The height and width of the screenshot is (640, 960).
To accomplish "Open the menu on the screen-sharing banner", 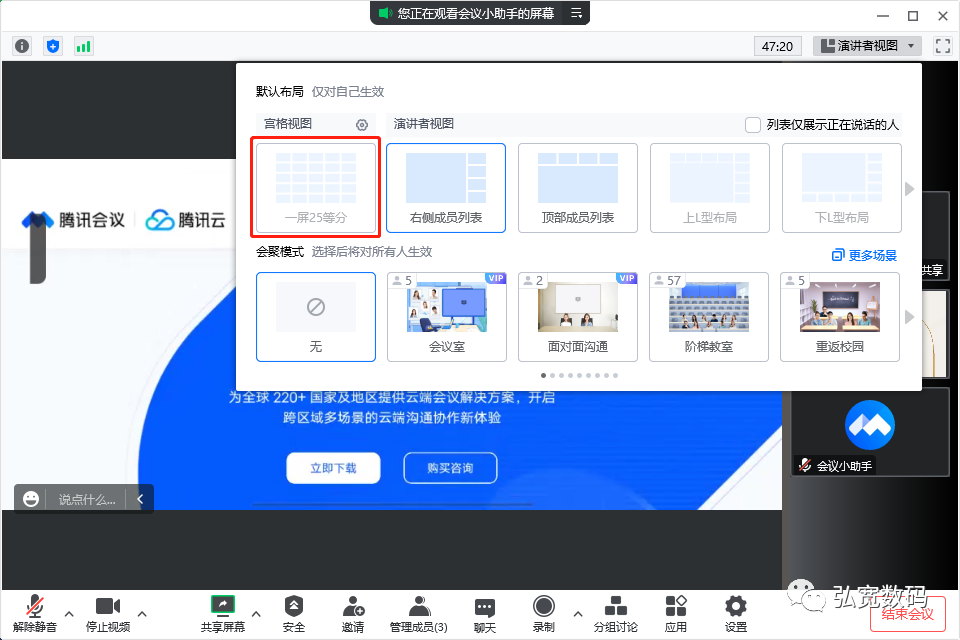I will (x=575, y=13).
